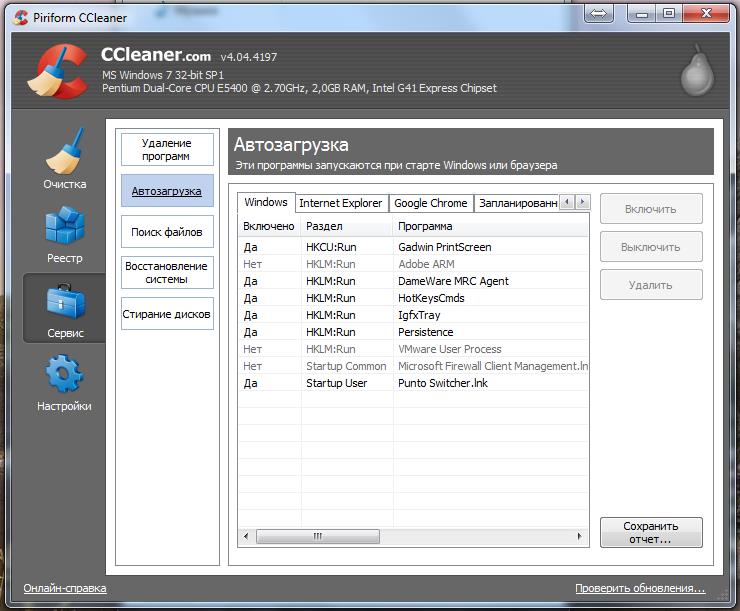Click the double-arrow title bar button
Image resolution: width=740 pixels, height=611 pixels.
click(x=598, y=14)
